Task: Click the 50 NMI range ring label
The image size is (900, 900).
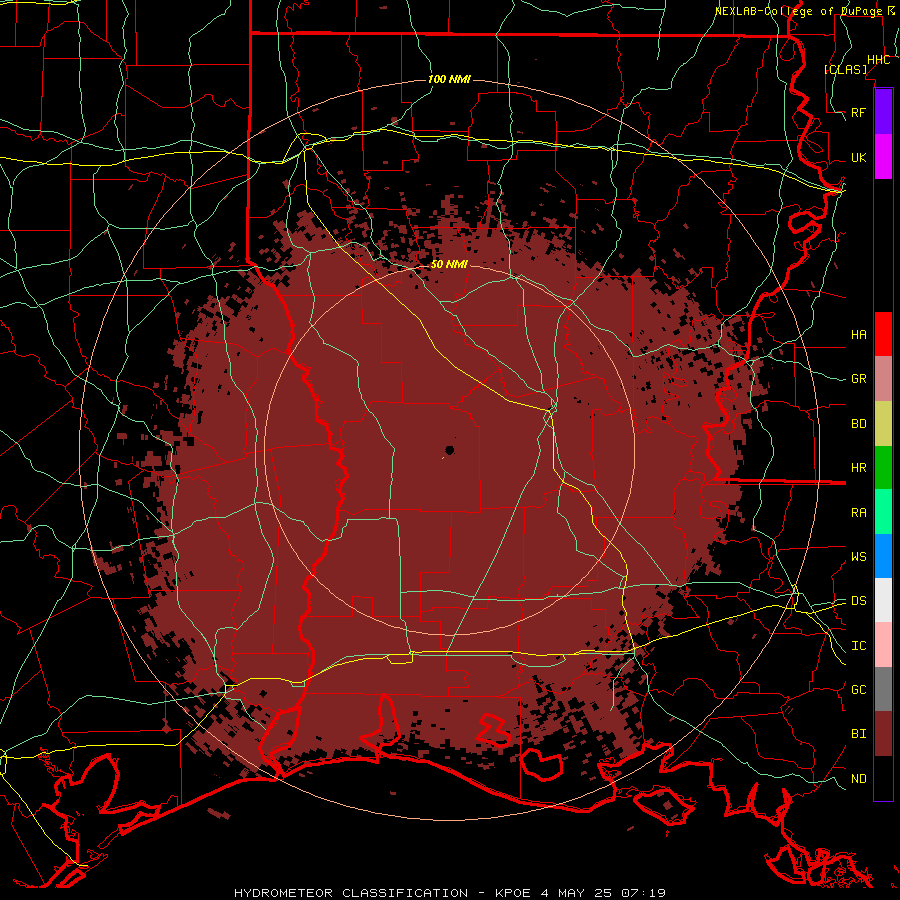Action: coord(449,265)
